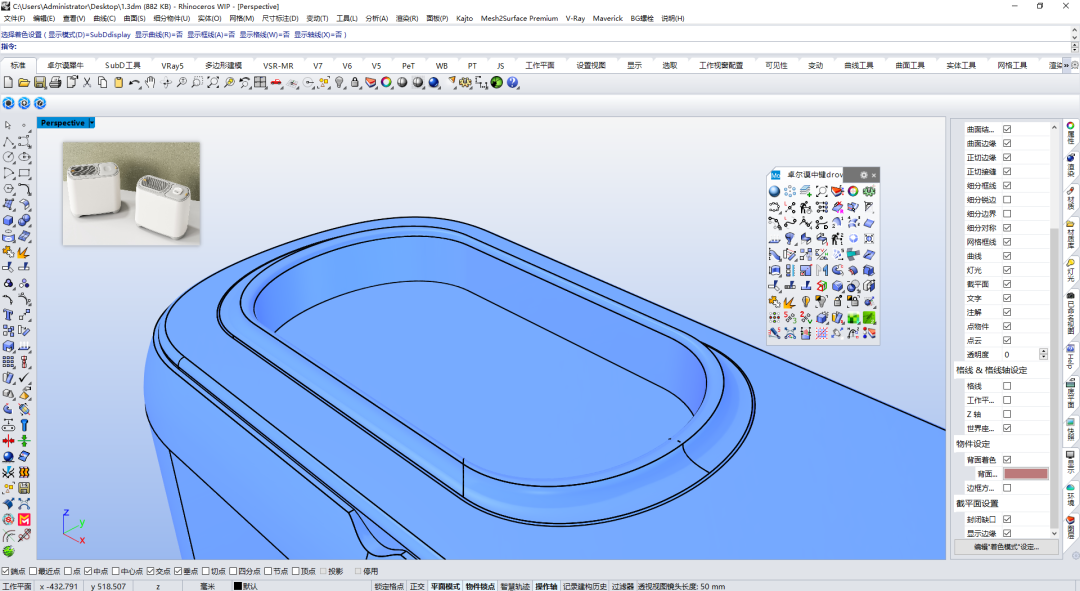Open the layers panel icon in toolbar
1080x591 pixels.
pyautogui.click(x=371, y=83)
